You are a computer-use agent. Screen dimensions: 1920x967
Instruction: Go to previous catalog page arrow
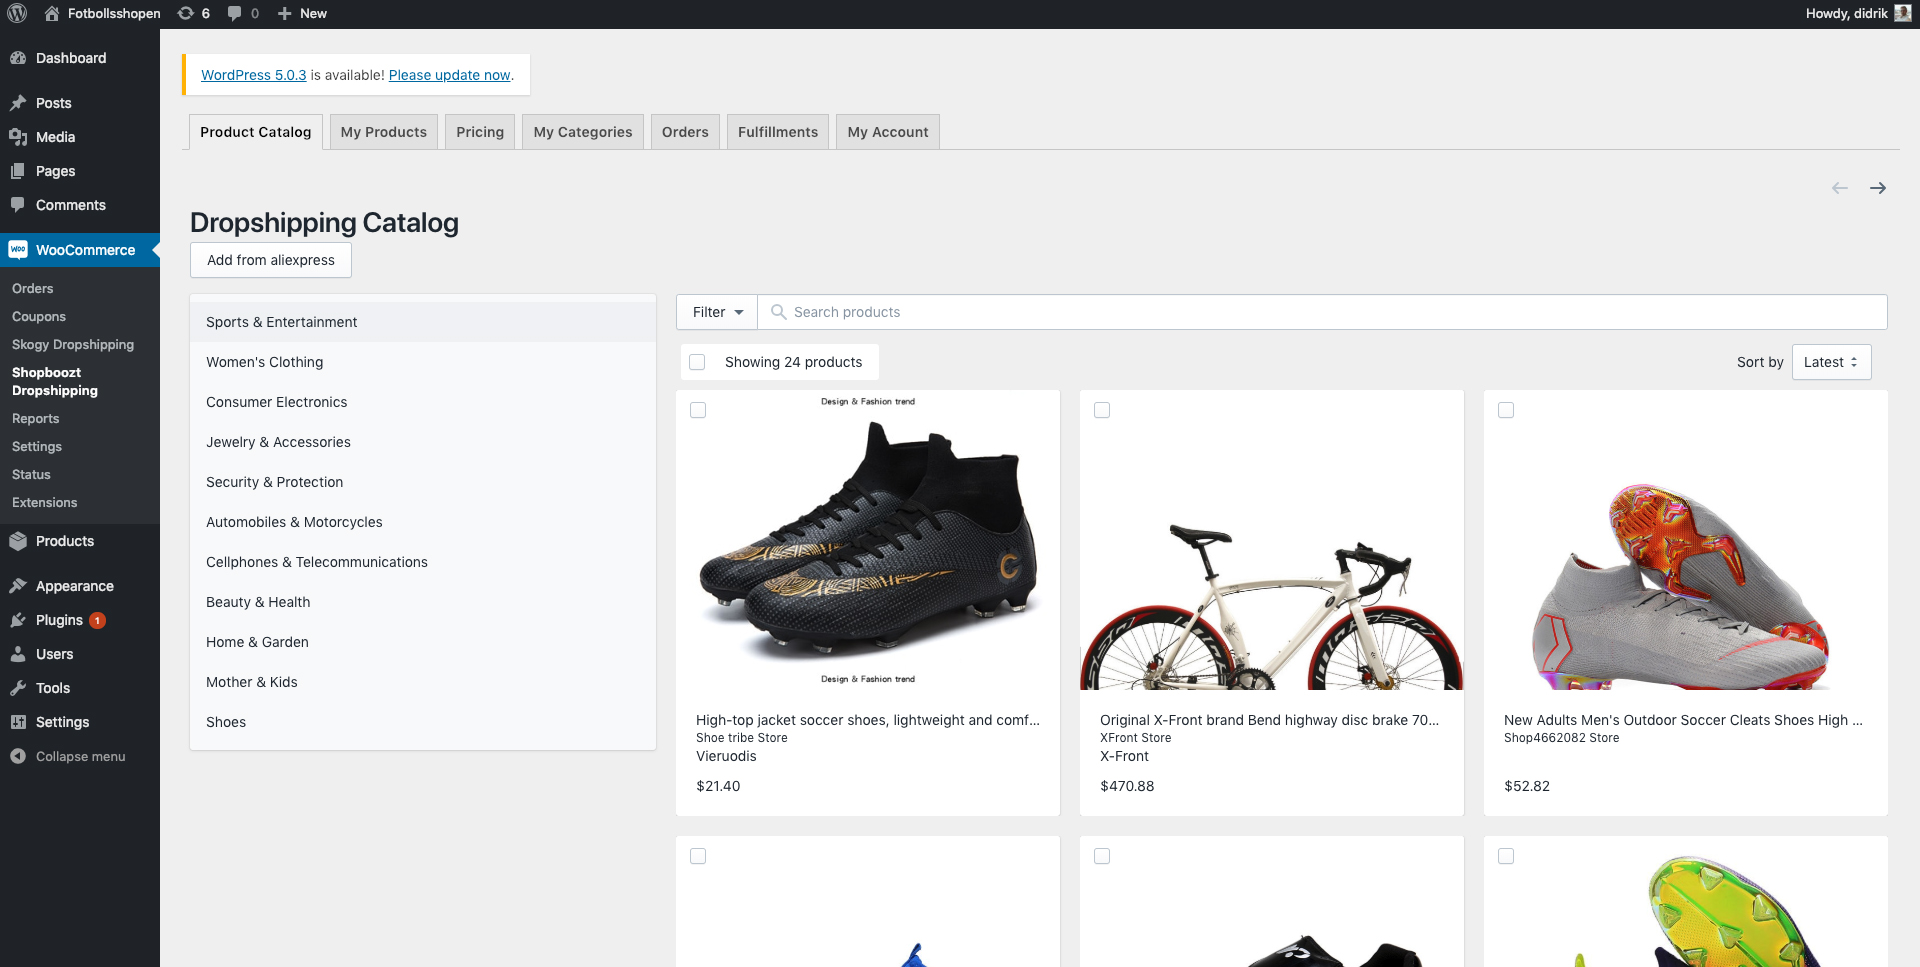pyautogui.click(x=1839, y=188)
